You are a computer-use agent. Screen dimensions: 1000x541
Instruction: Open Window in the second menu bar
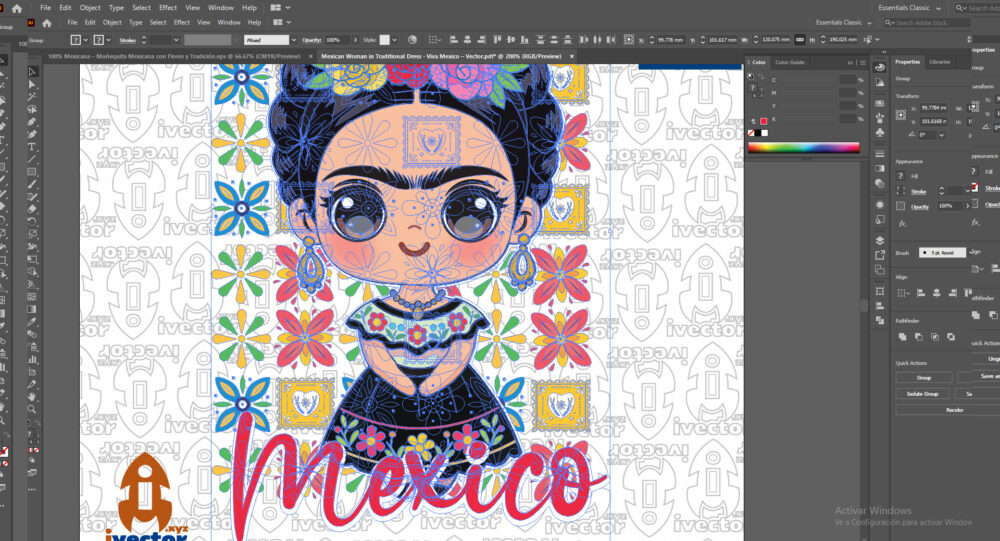[x=229, y=22]
